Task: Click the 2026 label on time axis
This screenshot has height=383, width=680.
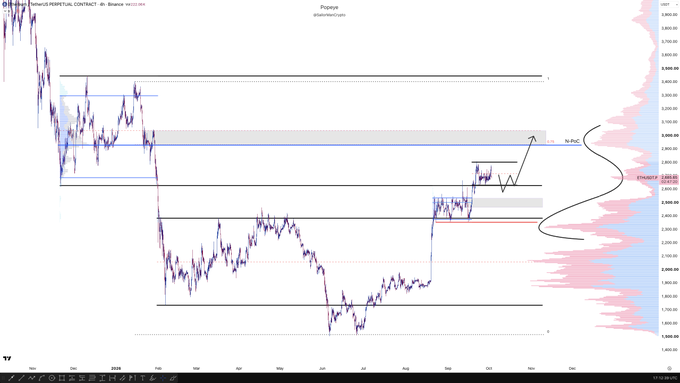Action: [116, 368]
